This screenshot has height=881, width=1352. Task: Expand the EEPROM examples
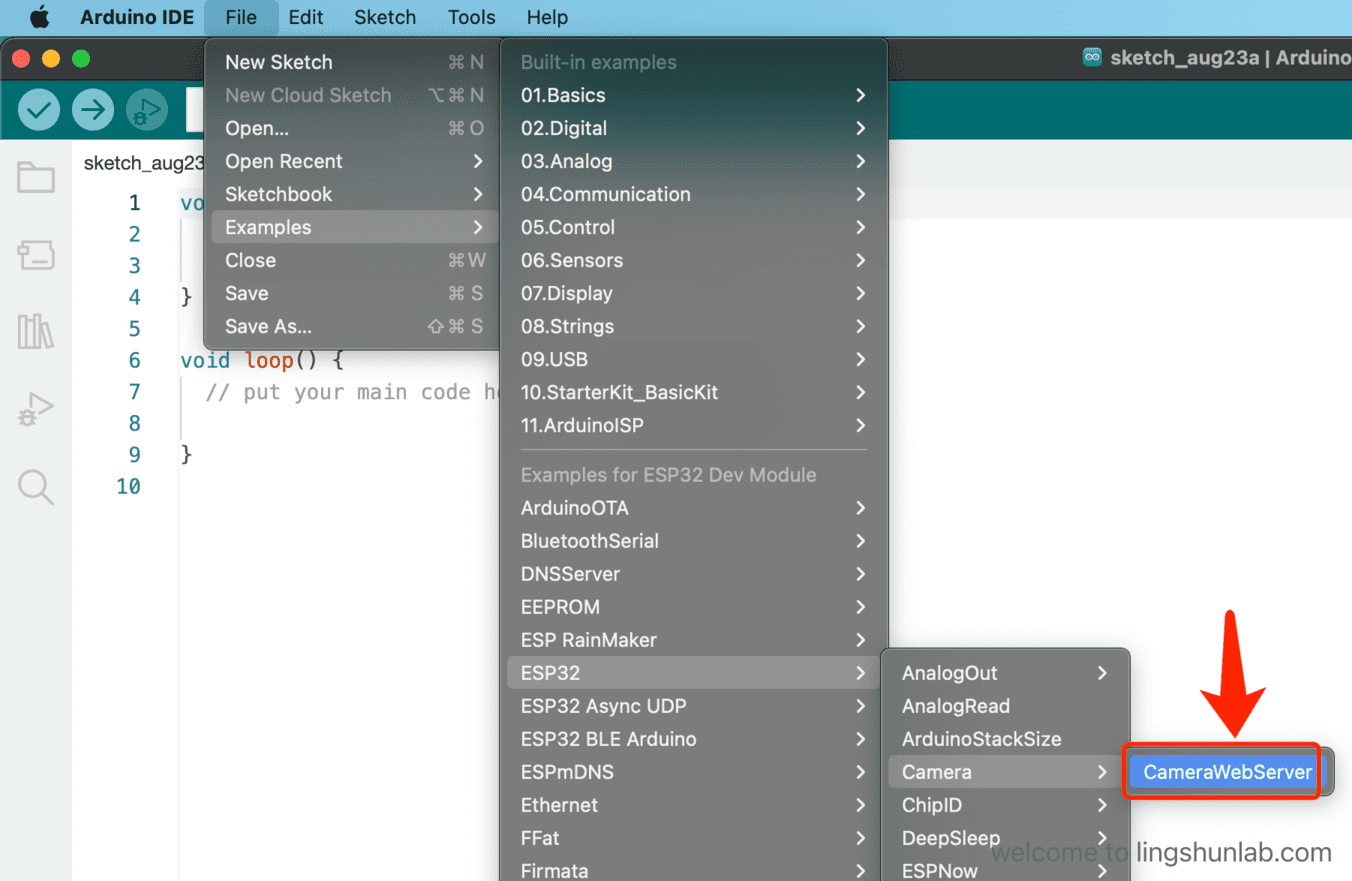[x=693, y=607]
